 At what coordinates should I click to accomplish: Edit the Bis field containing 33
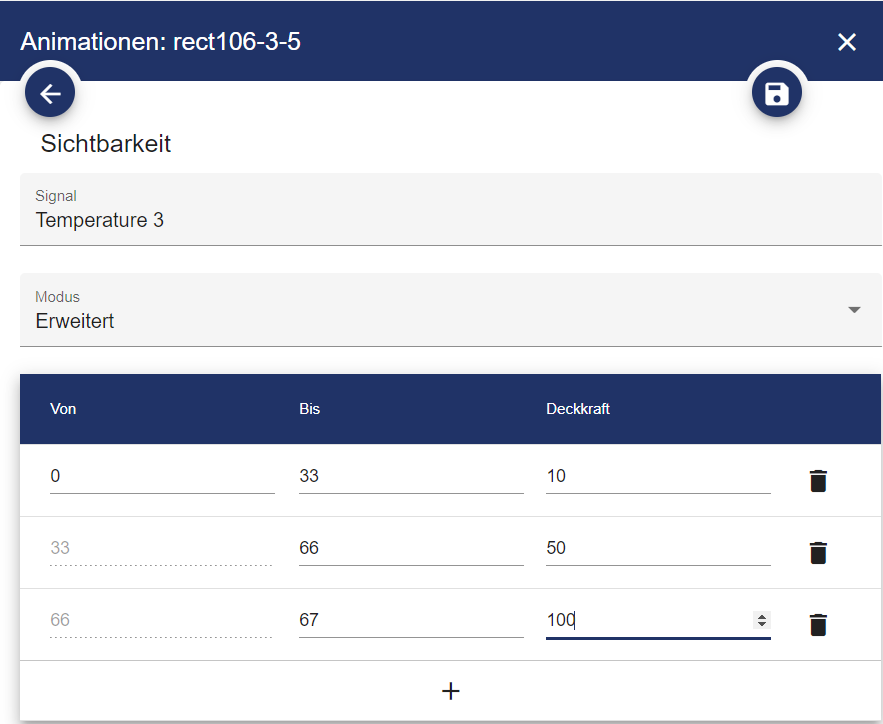[x=410, y=477]
